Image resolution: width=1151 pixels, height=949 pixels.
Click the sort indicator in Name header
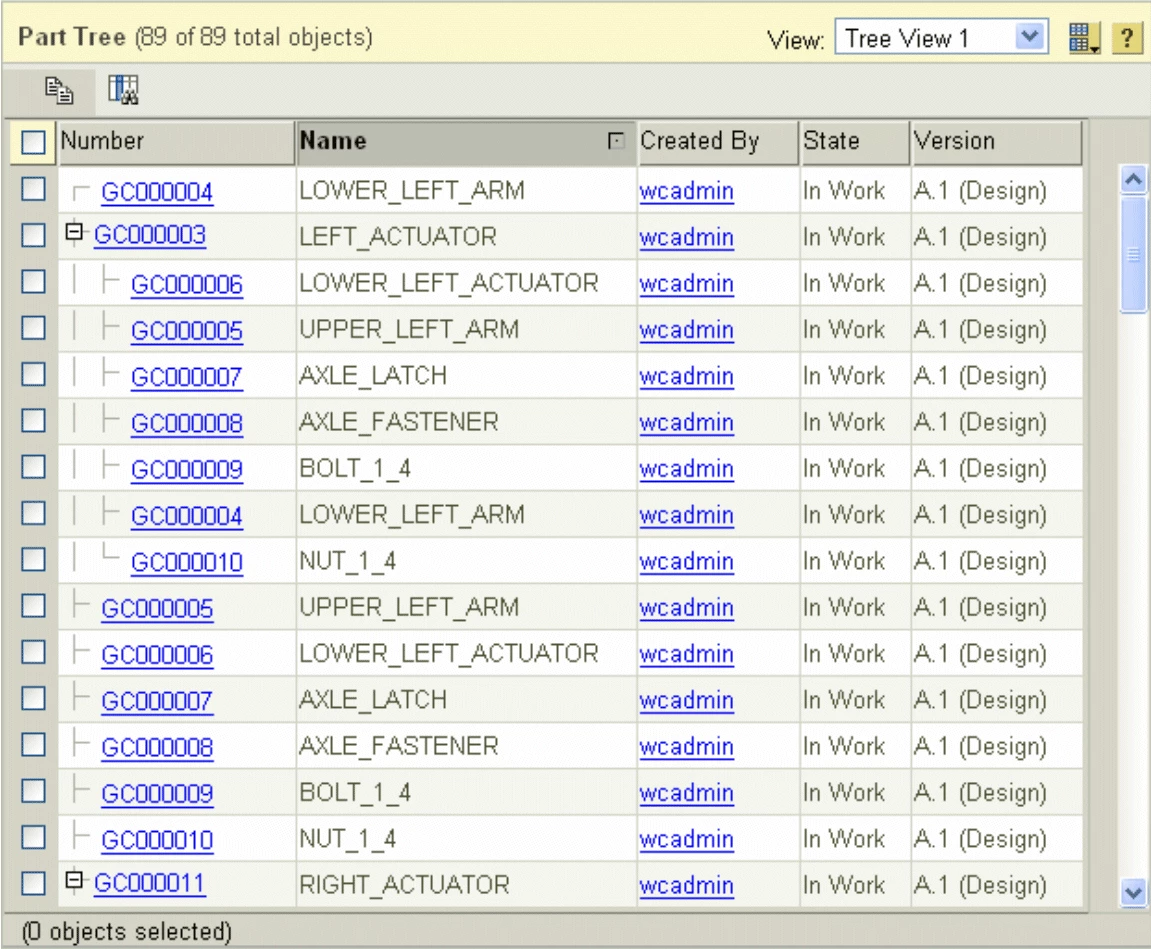point(617,140)
